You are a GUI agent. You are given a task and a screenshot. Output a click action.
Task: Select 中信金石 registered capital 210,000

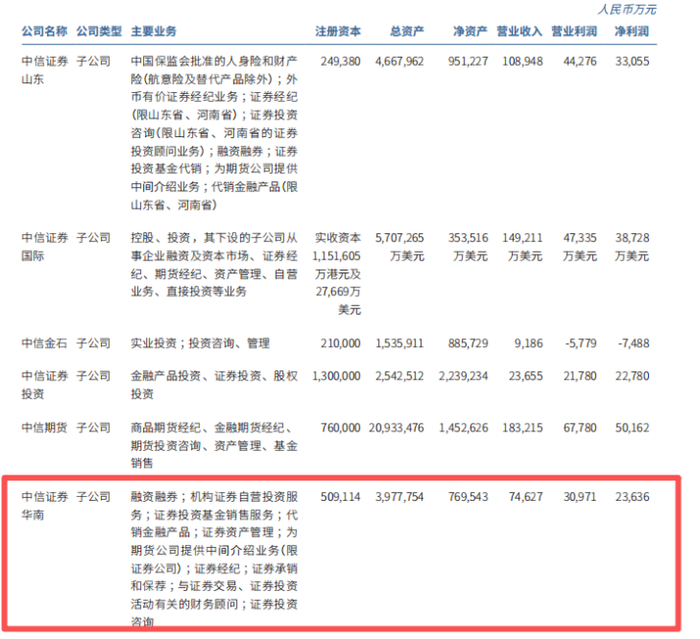(340, 343)
